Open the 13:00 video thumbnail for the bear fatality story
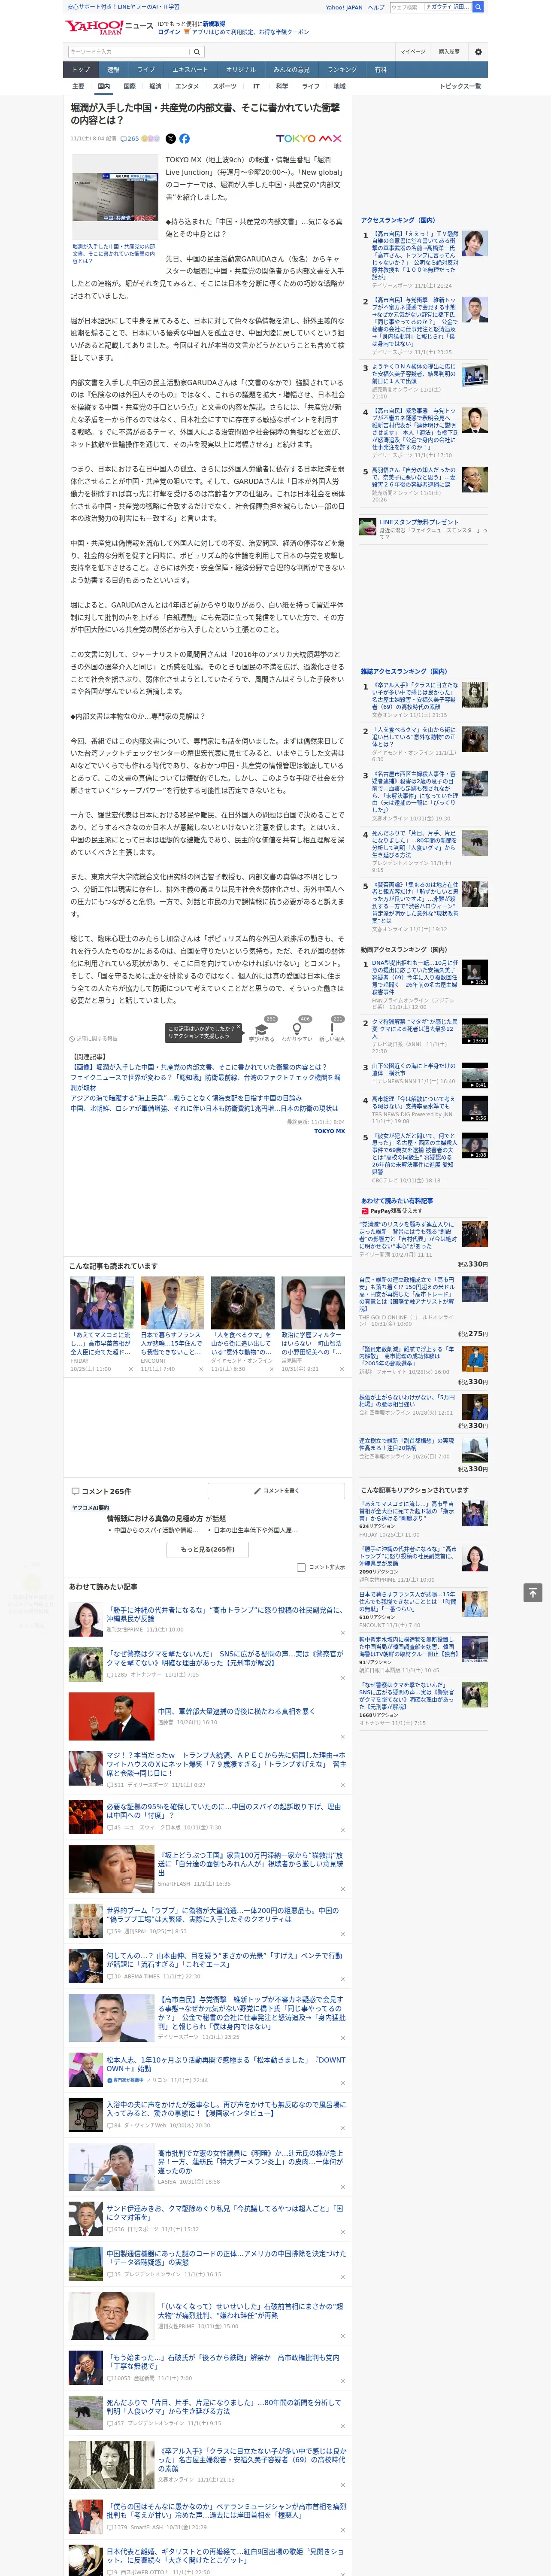The image size is (551, 2576). [475, 1031]
